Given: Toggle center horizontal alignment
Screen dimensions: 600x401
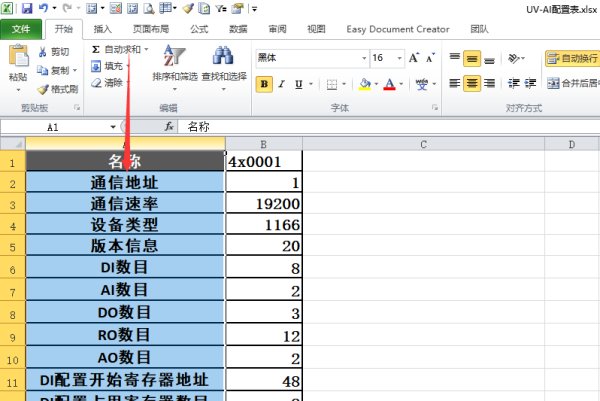Looking at the screenshot, I should [x=472, y=83].
